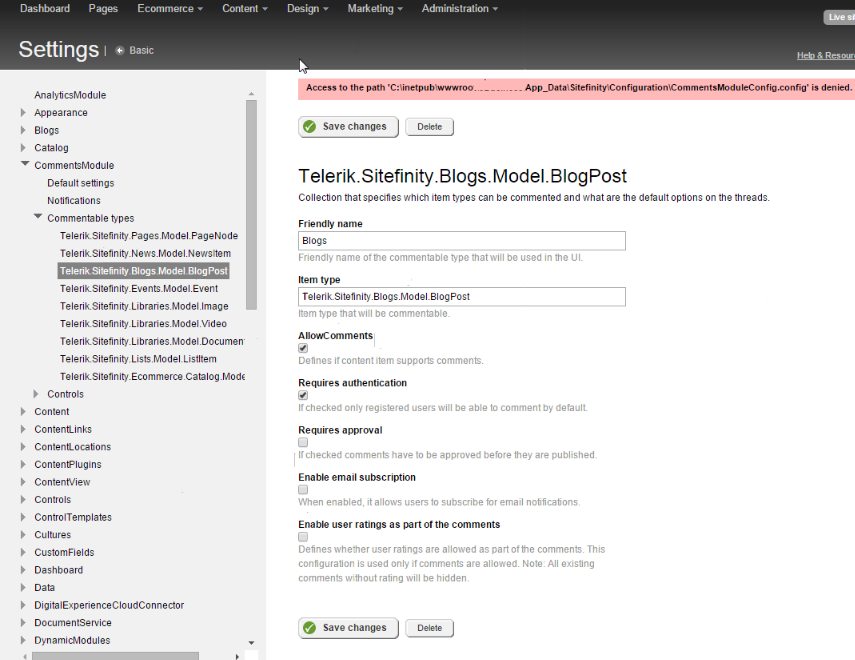Expand the Appearance tree node
The width and height of the screenshot is (855, 660).
point(23,112)
